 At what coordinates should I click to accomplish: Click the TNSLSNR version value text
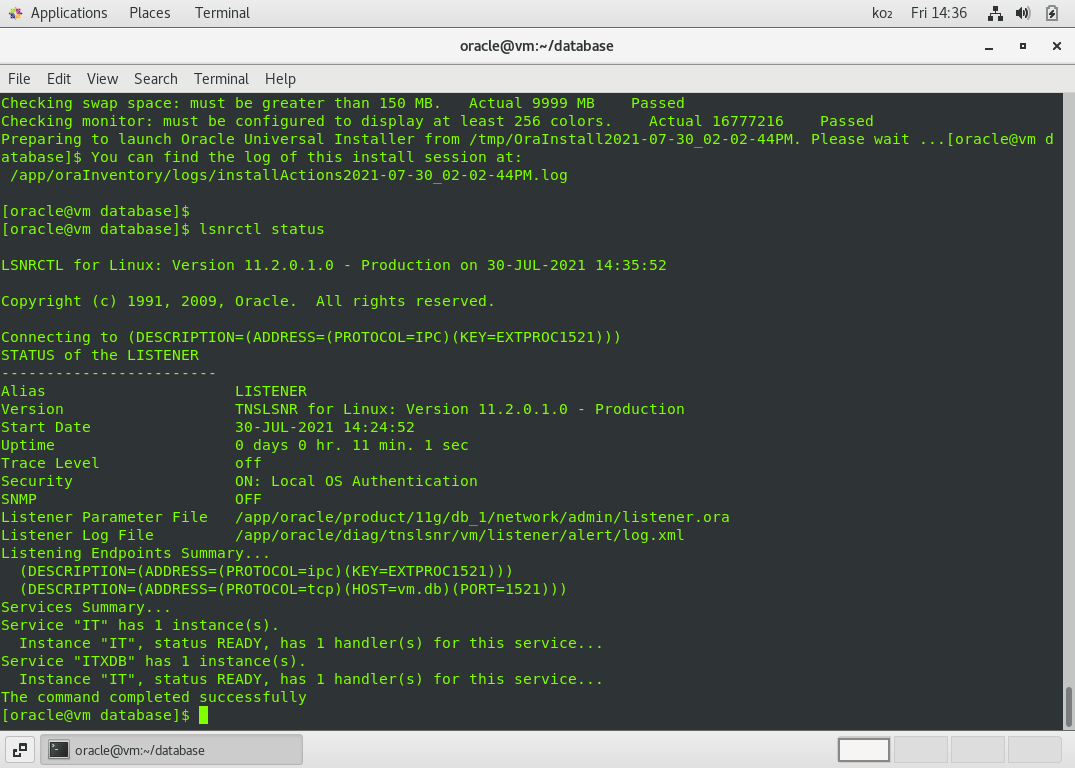459,409
